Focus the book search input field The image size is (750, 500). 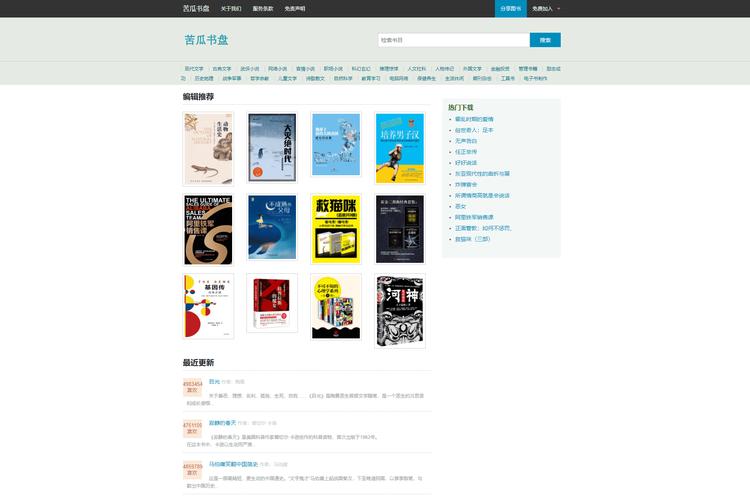click(453, 40)
